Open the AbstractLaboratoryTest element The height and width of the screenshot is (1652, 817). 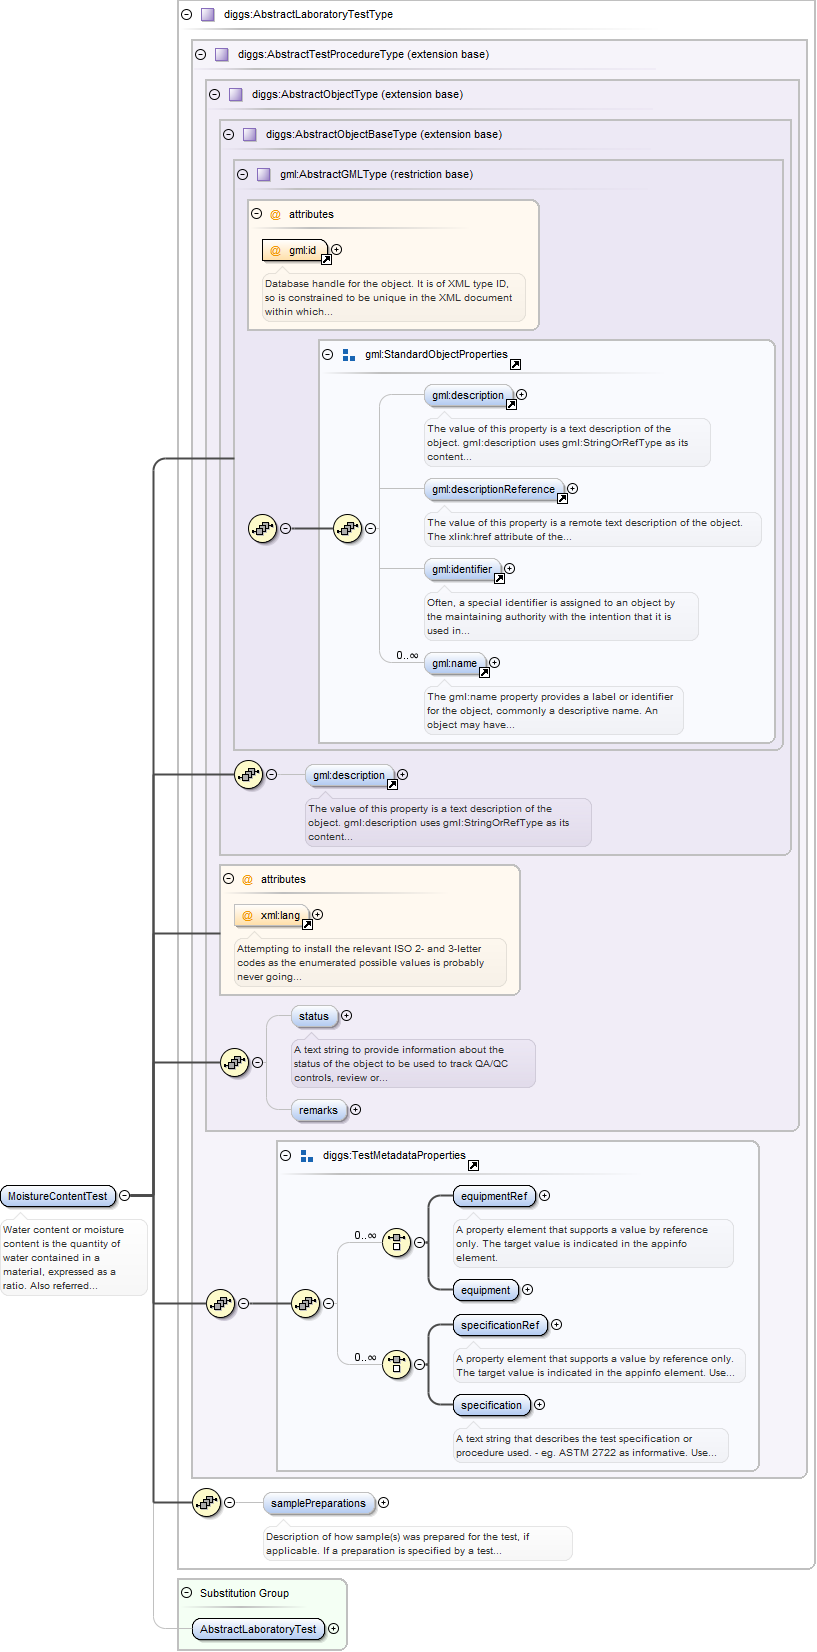click(258, 1629)
